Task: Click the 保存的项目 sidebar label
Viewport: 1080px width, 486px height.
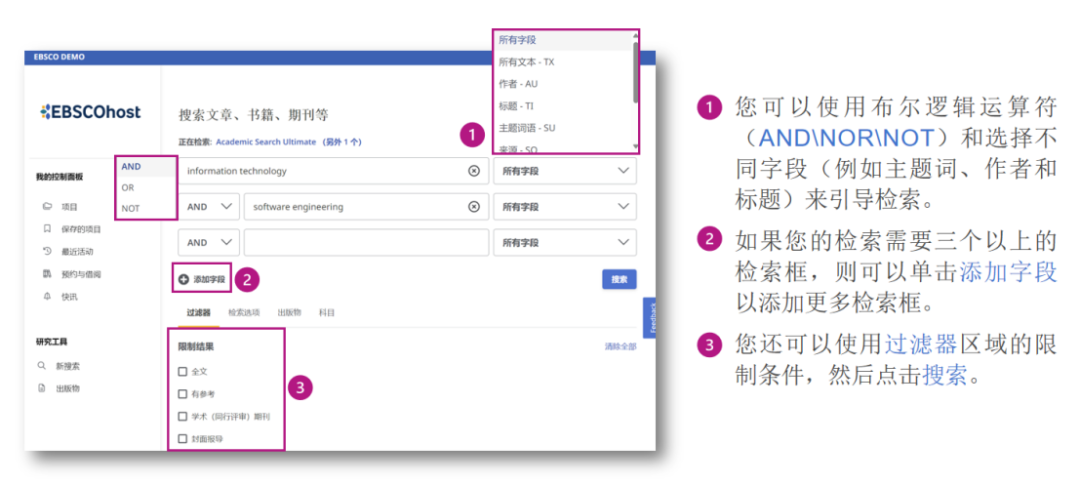Action: [x=81, y=229]
